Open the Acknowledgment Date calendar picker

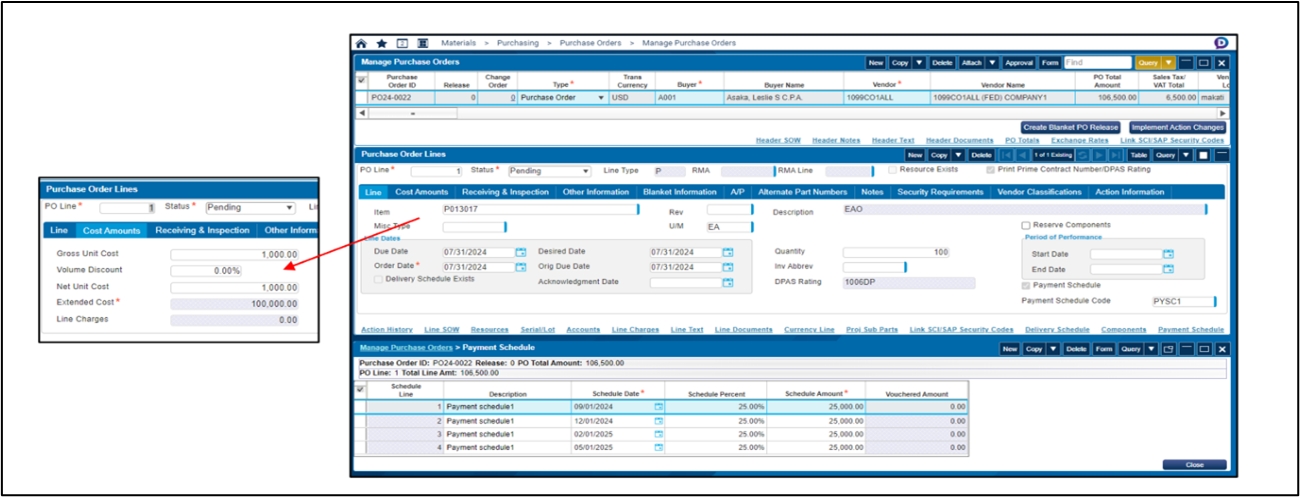click(x=729, y=282)
